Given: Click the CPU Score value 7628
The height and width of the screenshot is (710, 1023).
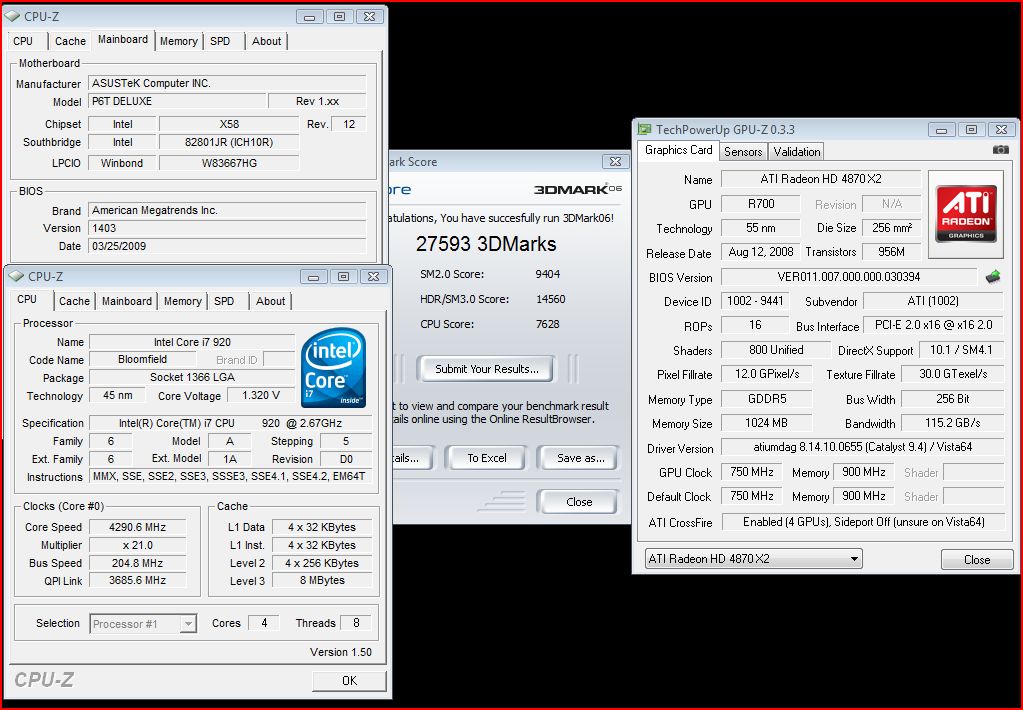Looking at the screenshot, I should tap(547, 324).
